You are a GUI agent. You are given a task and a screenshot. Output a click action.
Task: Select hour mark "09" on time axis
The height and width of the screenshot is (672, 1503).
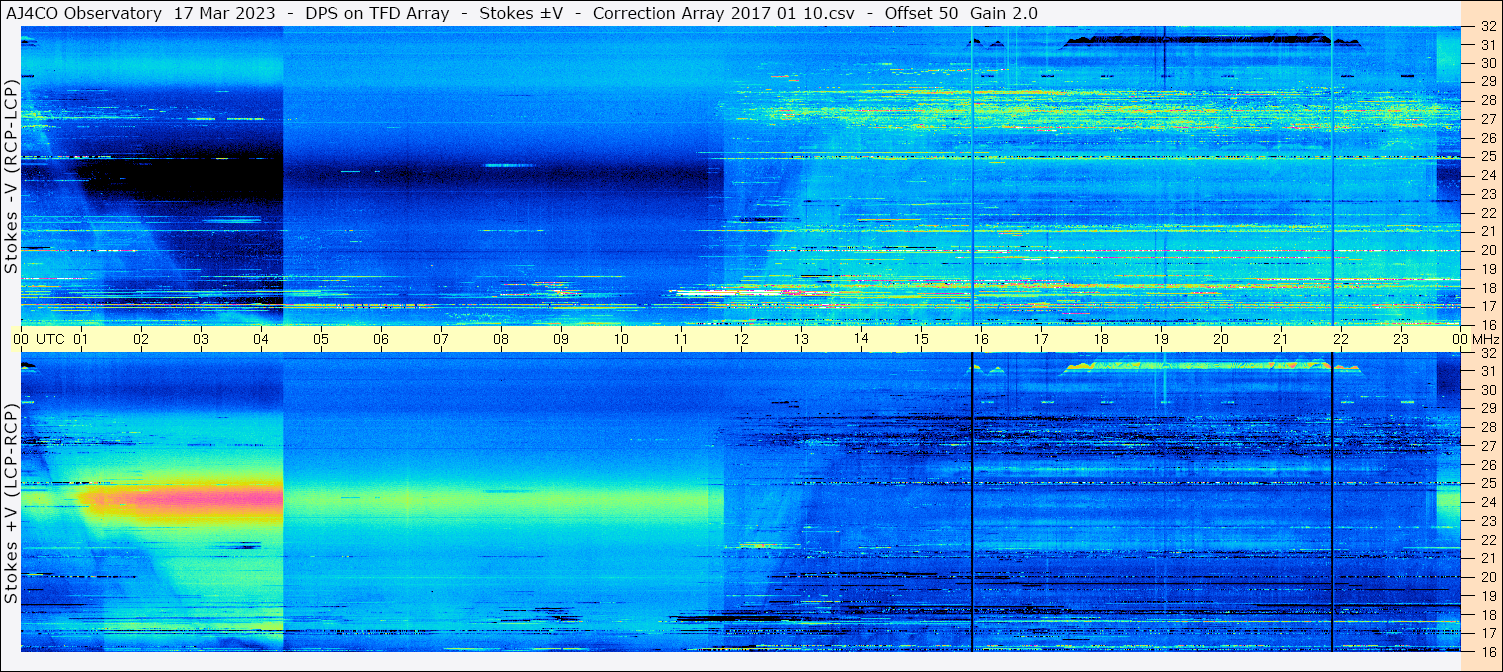[561, 339]
